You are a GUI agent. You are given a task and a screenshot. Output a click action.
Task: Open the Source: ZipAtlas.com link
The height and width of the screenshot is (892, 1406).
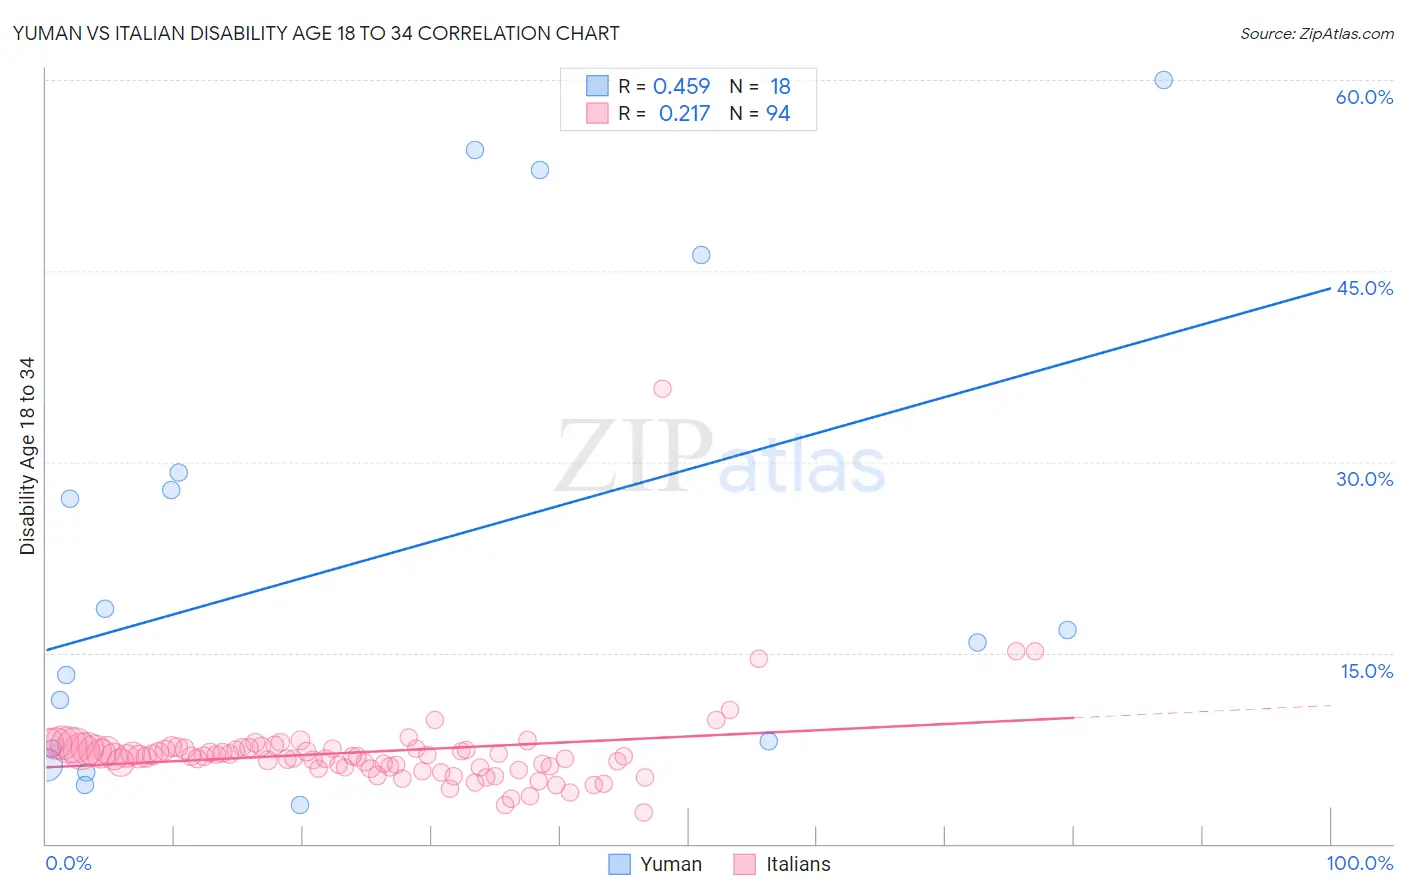coord(1317,33)
